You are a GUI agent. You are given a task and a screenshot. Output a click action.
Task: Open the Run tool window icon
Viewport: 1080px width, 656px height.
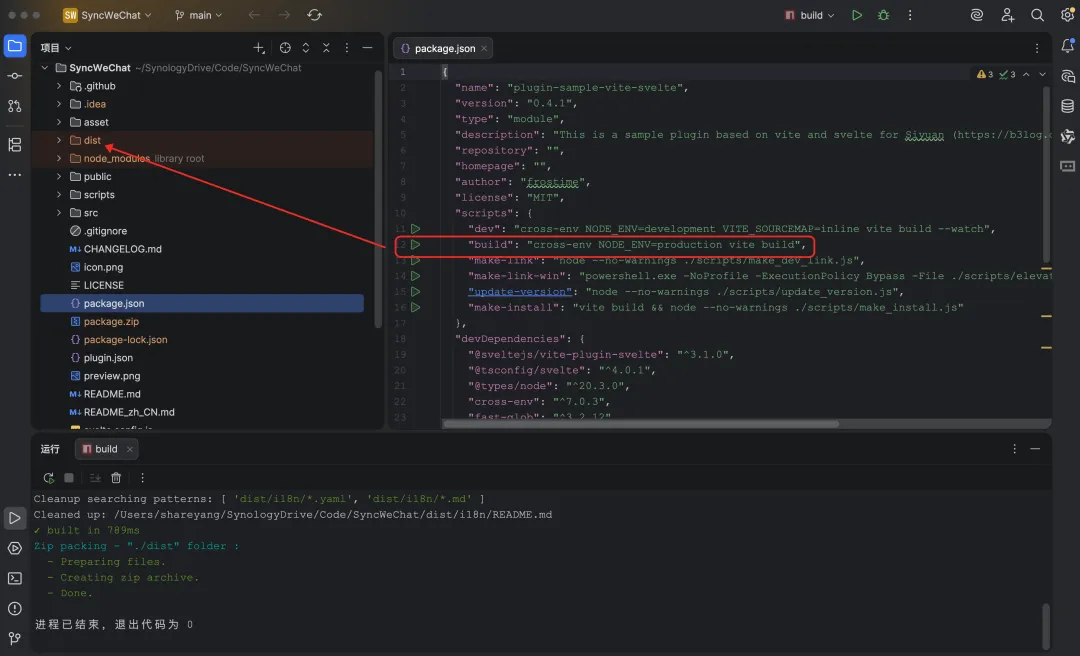pos(14,517)
